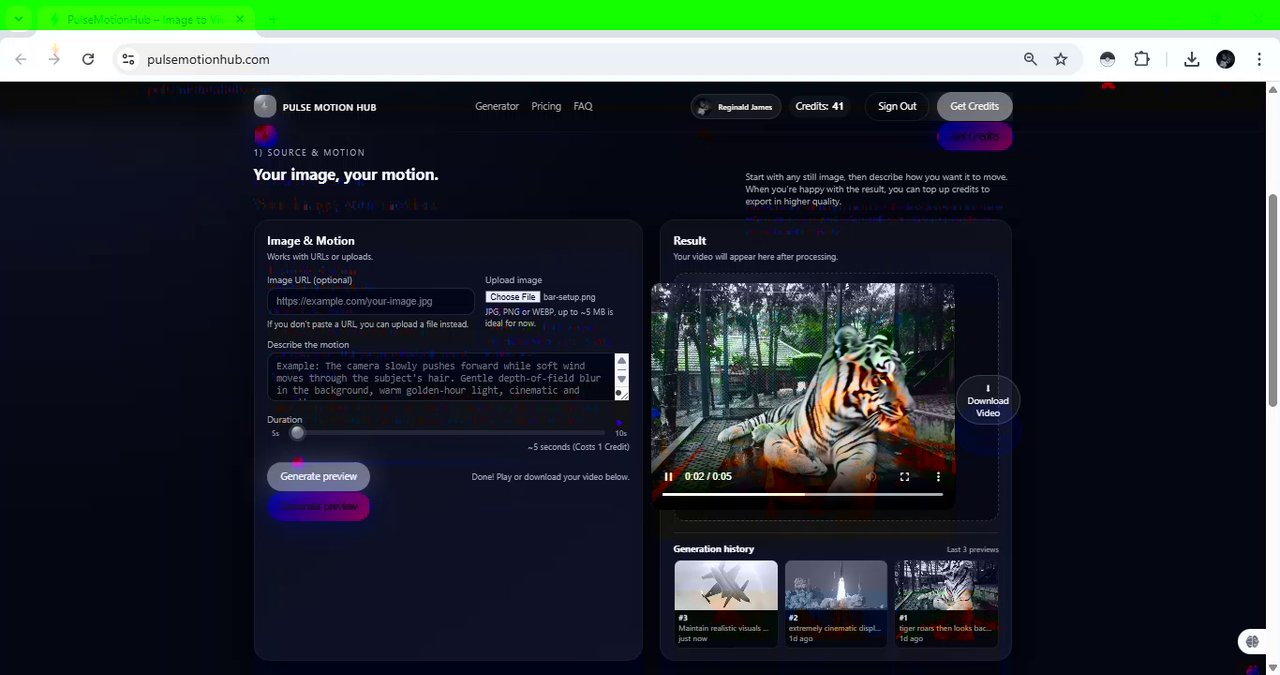Click the Image URL input field
The image size is (1280, 675).
click(x=371, y=301)
